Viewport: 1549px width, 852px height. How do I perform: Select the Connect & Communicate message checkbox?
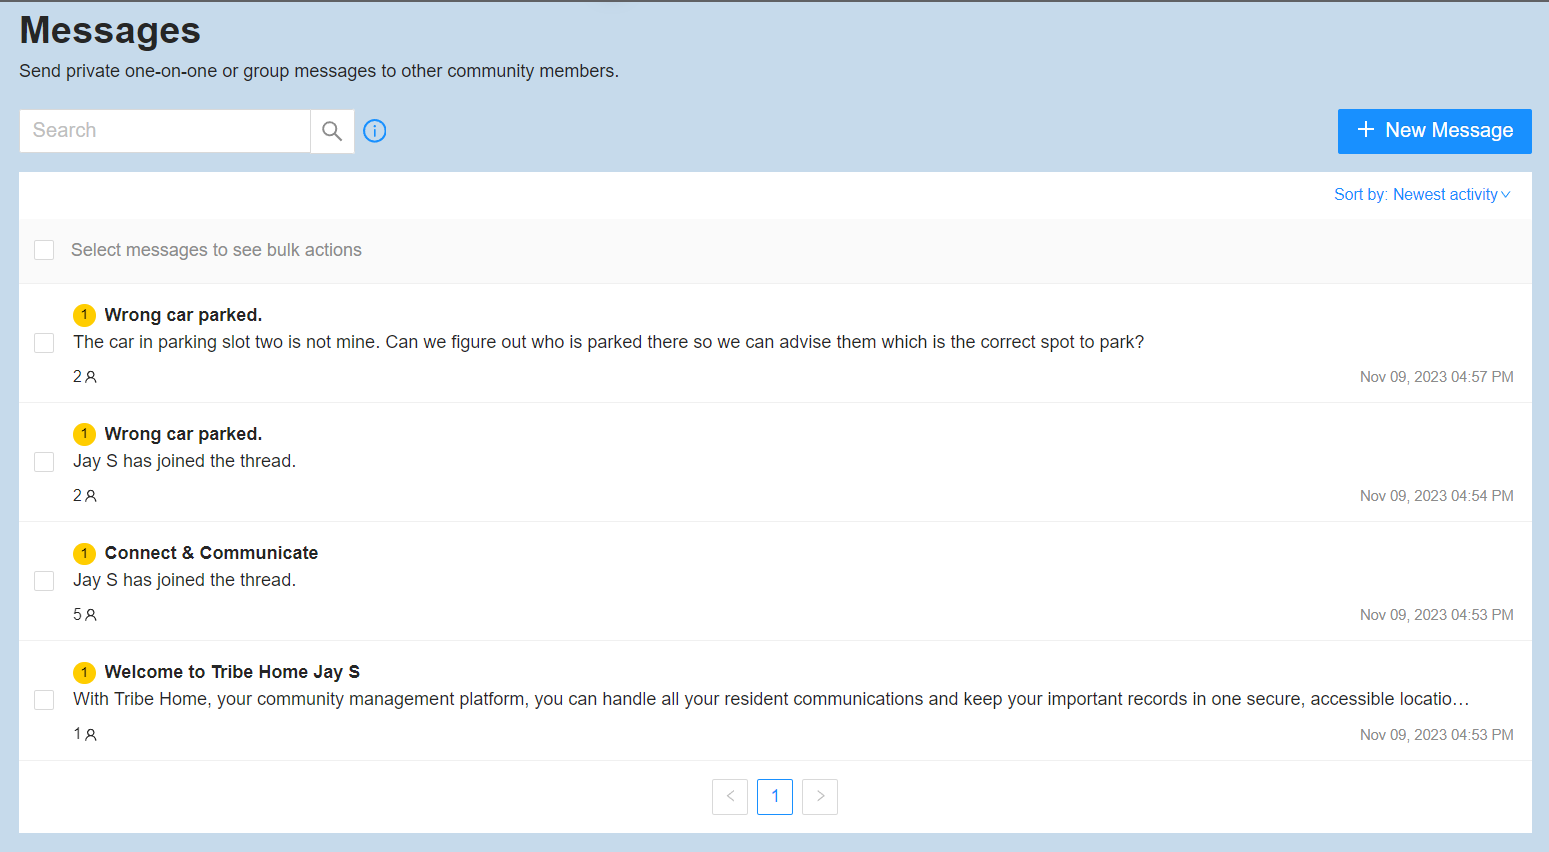pos(44,581)
